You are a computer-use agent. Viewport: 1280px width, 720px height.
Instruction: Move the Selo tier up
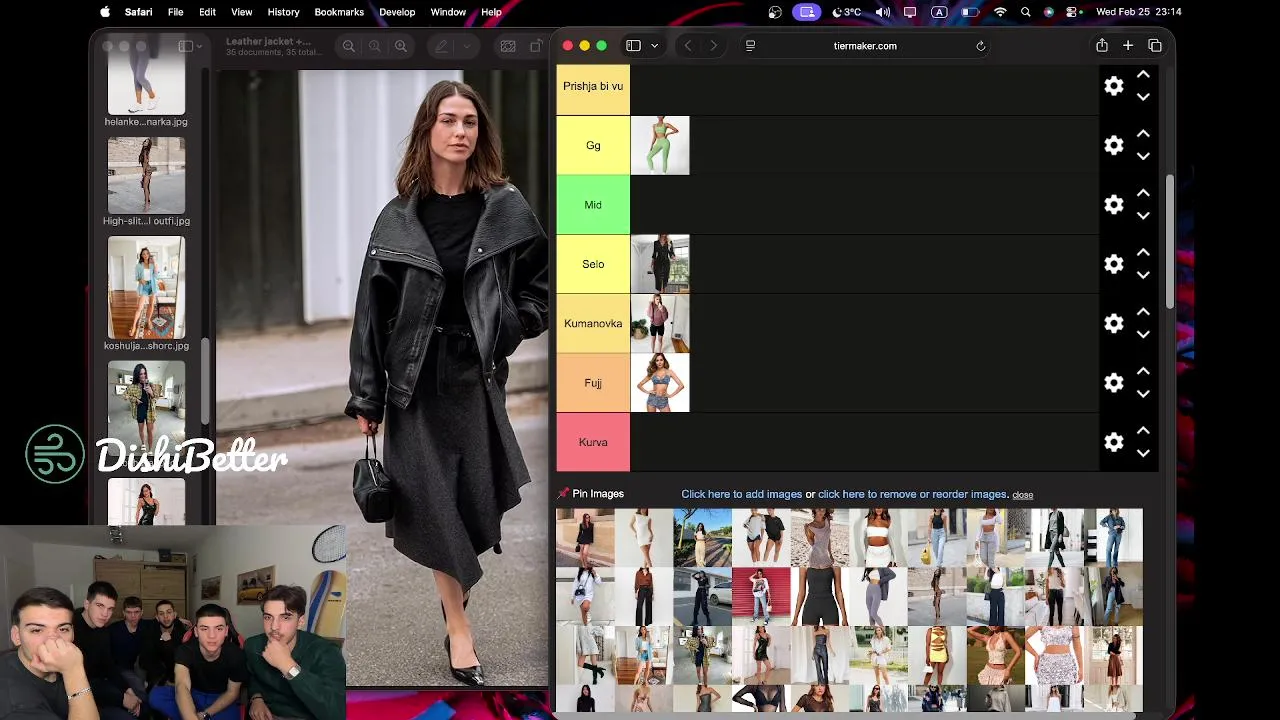pyautogui.click(x=1143, y=253)
